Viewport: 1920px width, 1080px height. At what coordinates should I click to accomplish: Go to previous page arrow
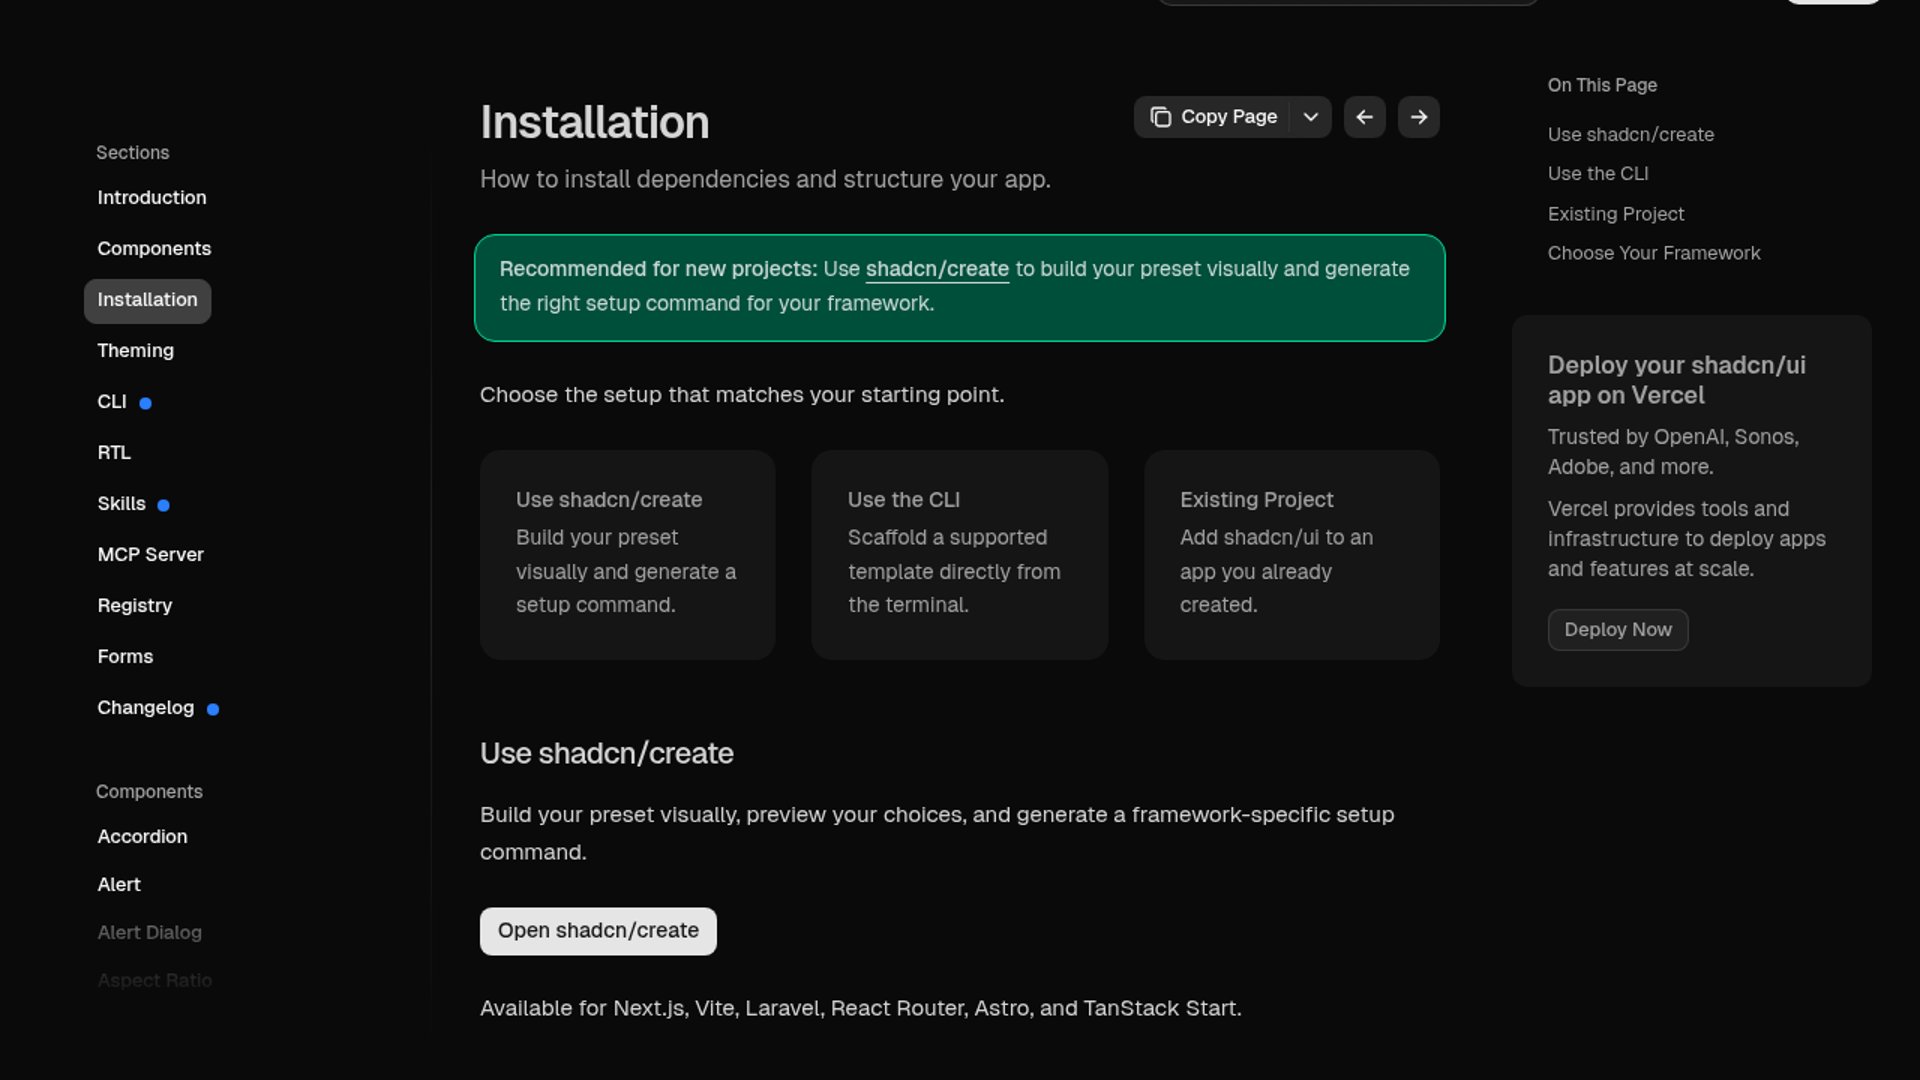1364,117
